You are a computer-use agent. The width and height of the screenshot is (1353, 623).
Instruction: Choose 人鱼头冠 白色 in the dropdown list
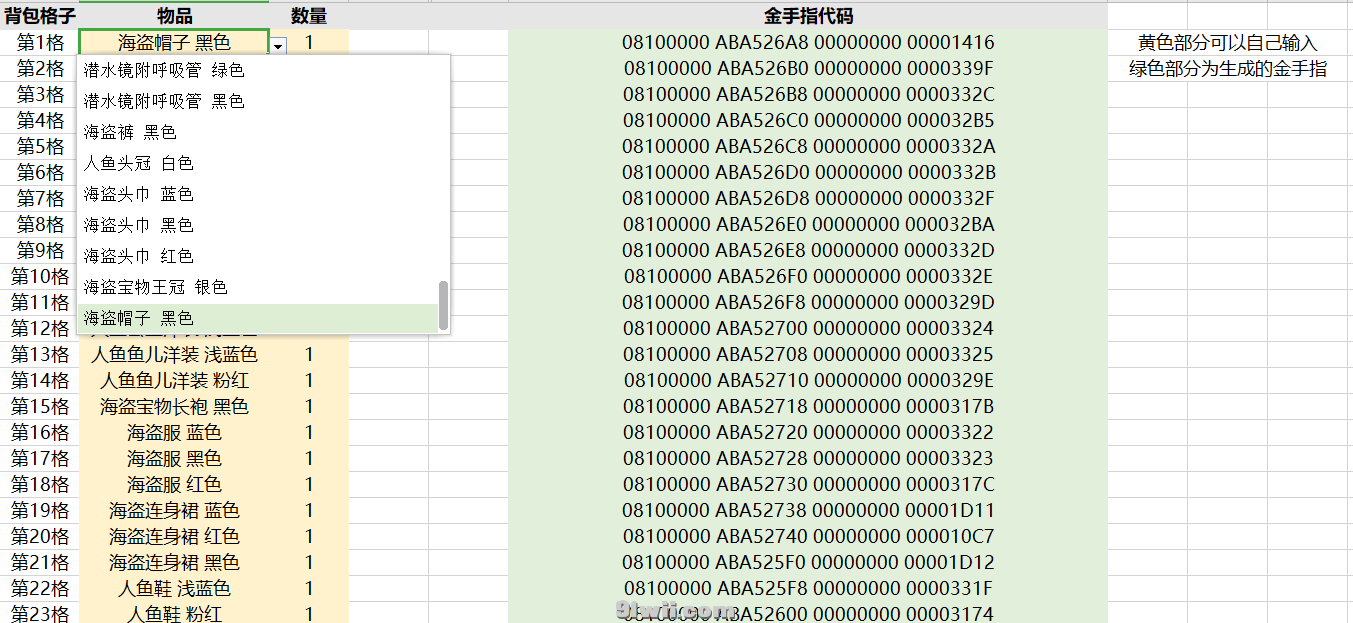coord(258,163)
